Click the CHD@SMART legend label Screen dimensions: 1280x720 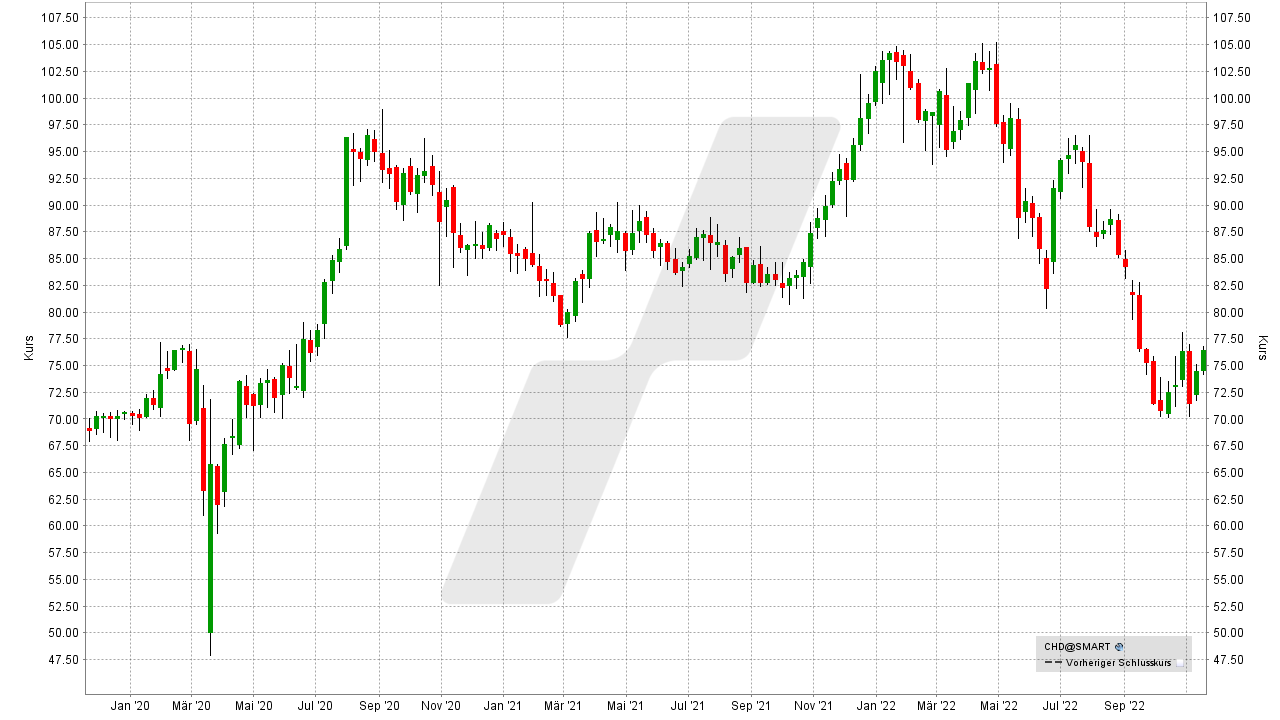[x=1077, y=647]
